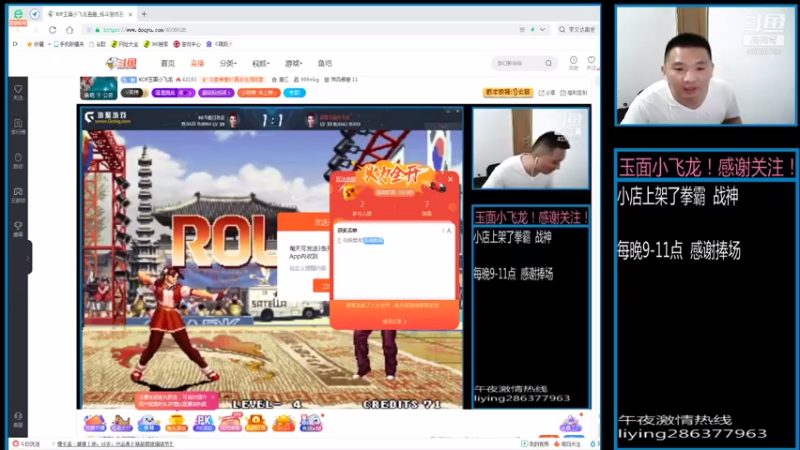The width and height of the screenshot is (800, 450).
Task: Expand the address bar dropdown arrow
Action: [542, 30]
